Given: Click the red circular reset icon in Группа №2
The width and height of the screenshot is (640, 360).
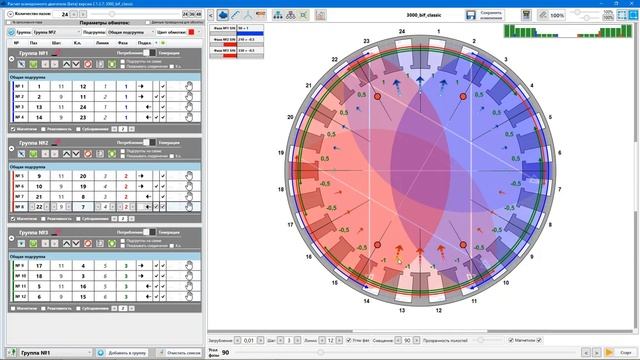Looking at the screenshot, I should (88, 154).
